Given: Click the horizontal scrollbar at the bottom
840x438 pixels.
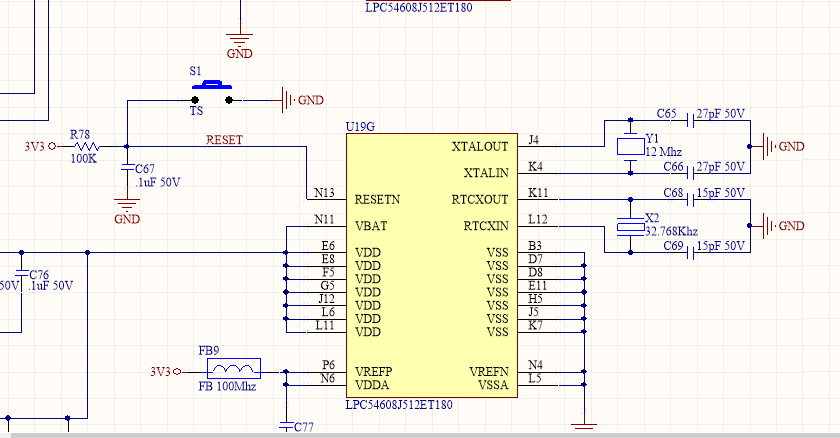Looking at the screenshot, I should tap(425, 435).
